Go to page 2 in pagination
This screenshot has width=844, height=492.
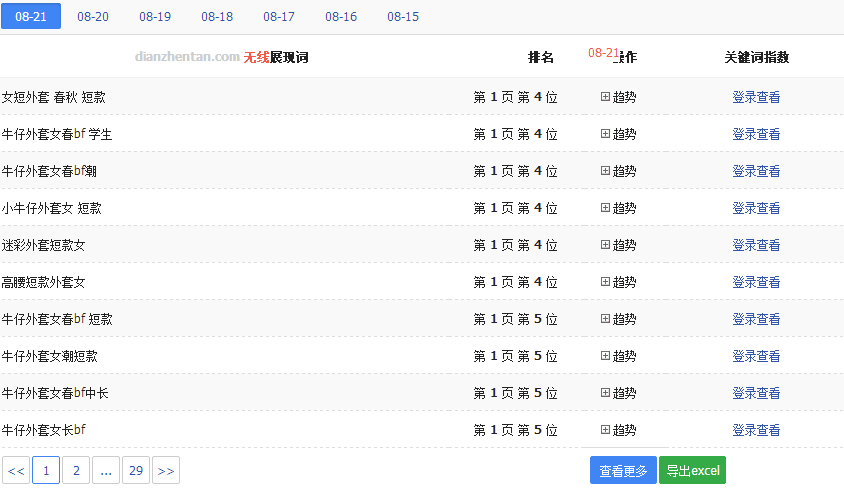76,470
